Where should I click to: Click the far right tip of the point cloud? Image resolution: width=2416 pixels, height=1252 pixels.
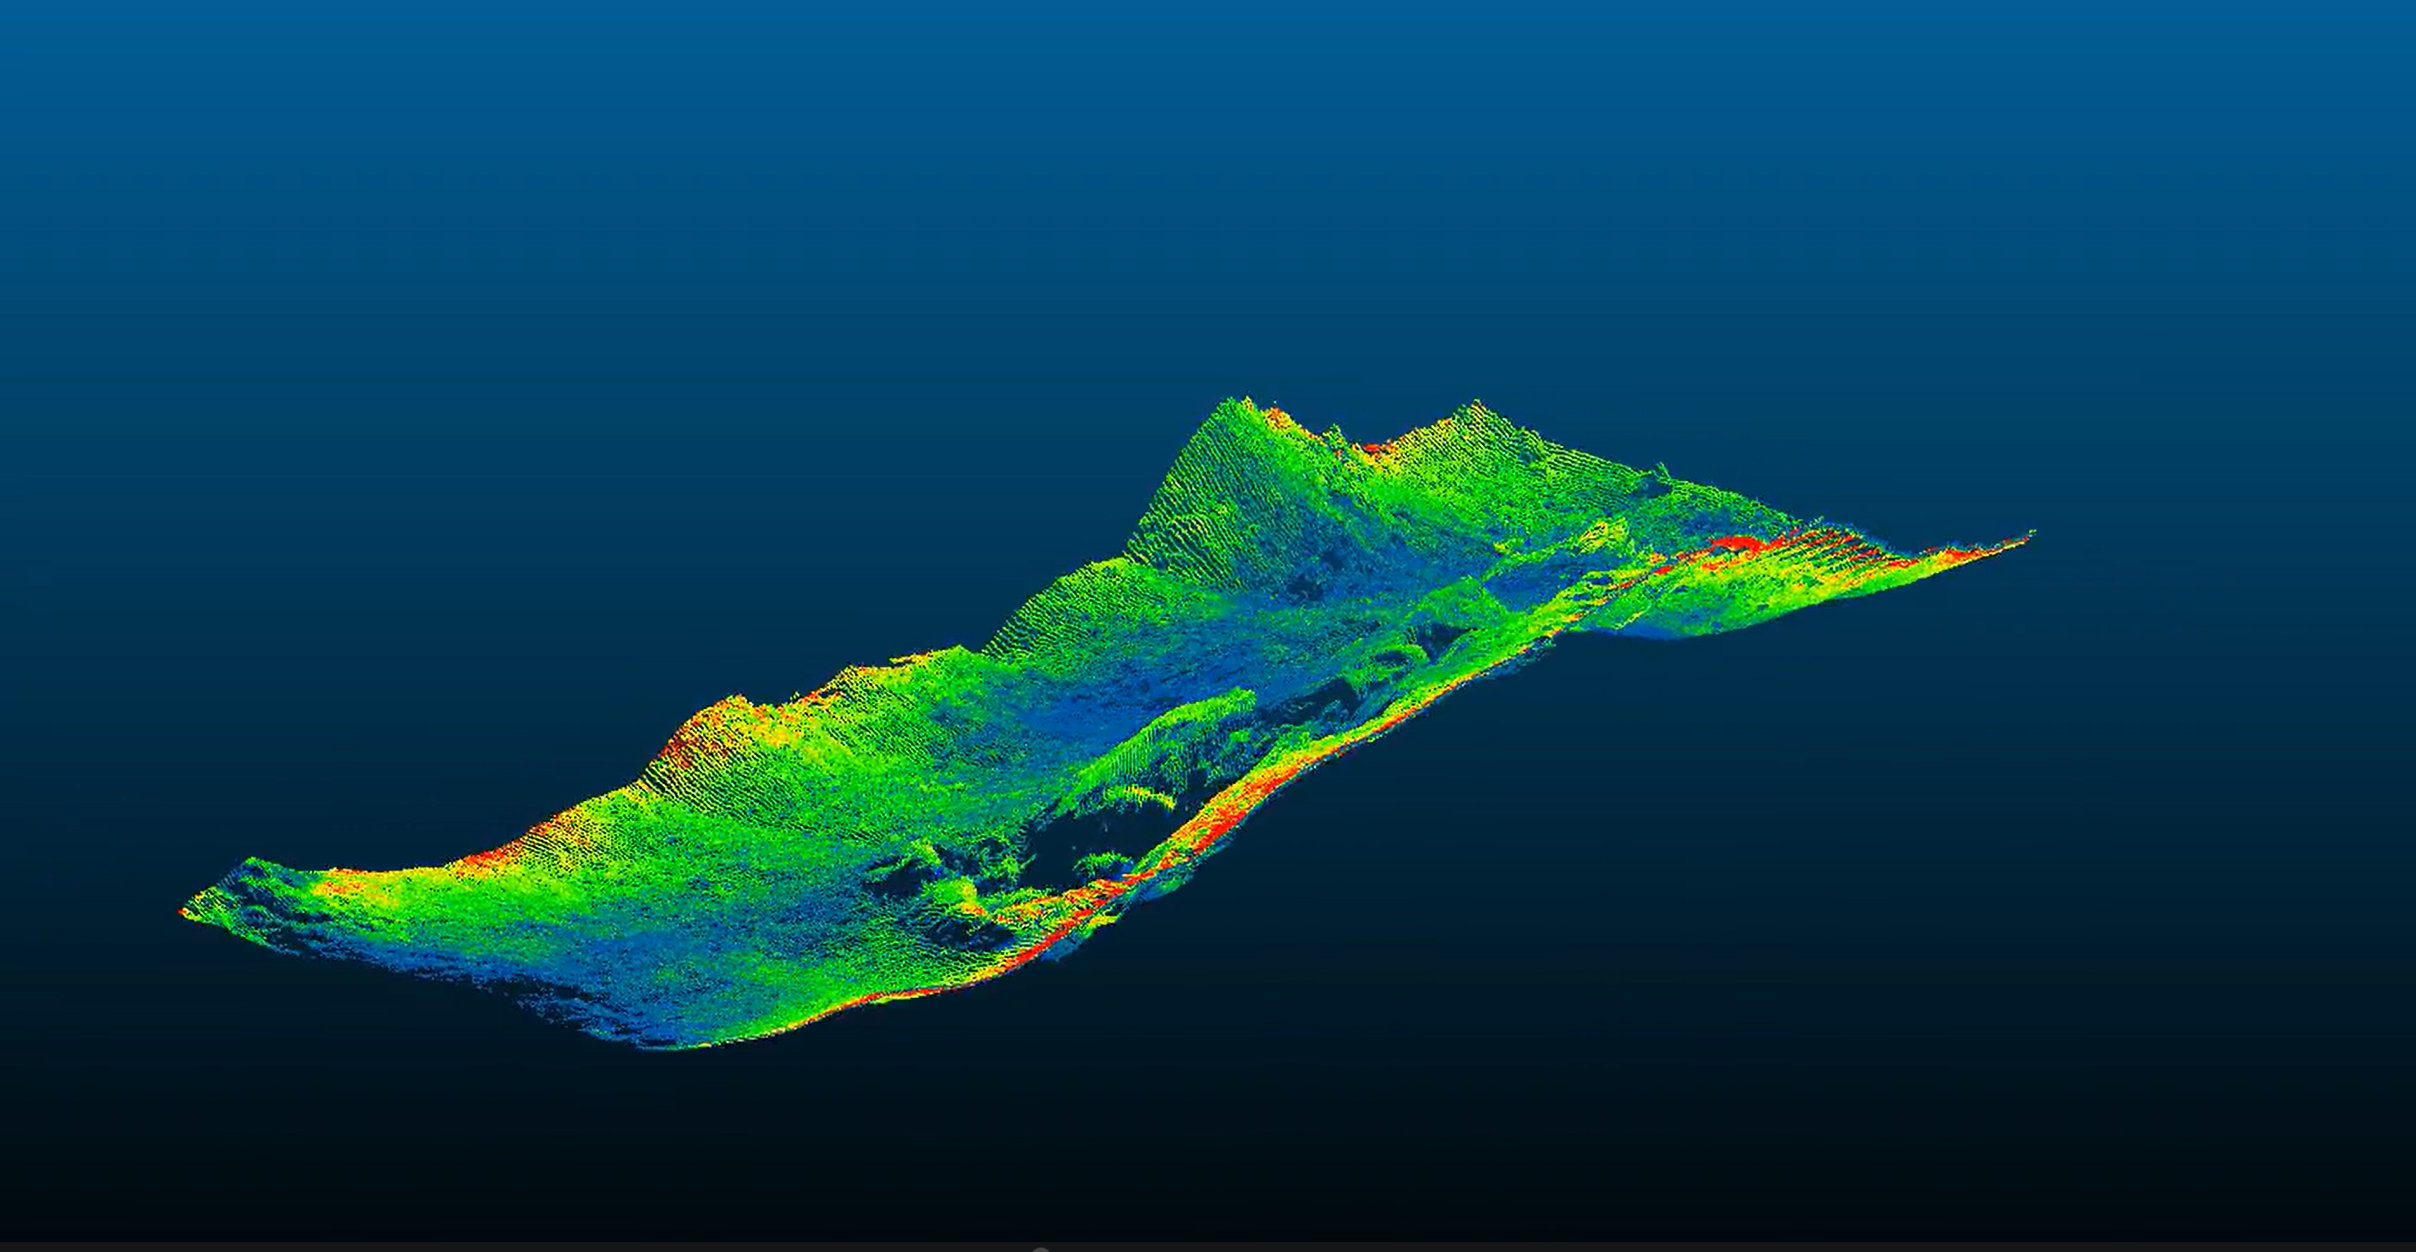2030,537
